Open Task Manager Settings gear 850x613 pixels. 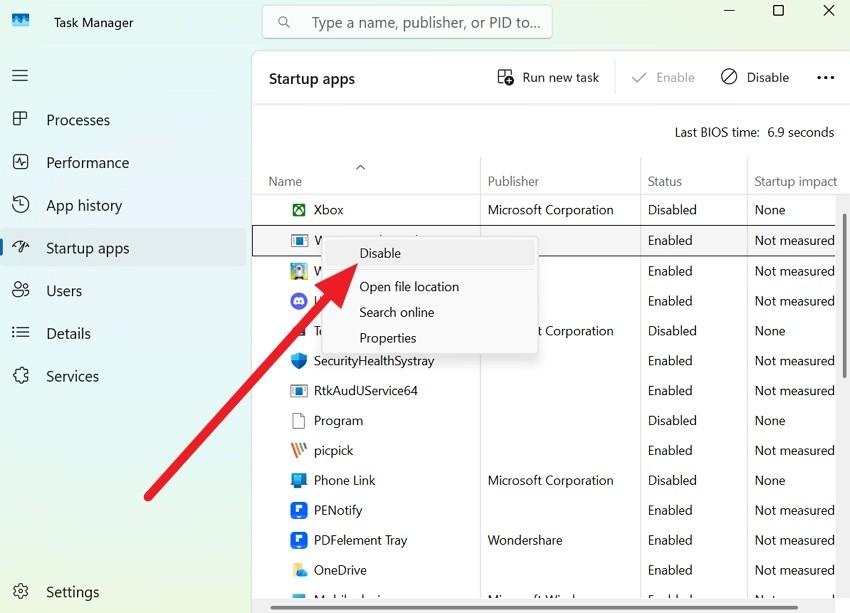20,591
